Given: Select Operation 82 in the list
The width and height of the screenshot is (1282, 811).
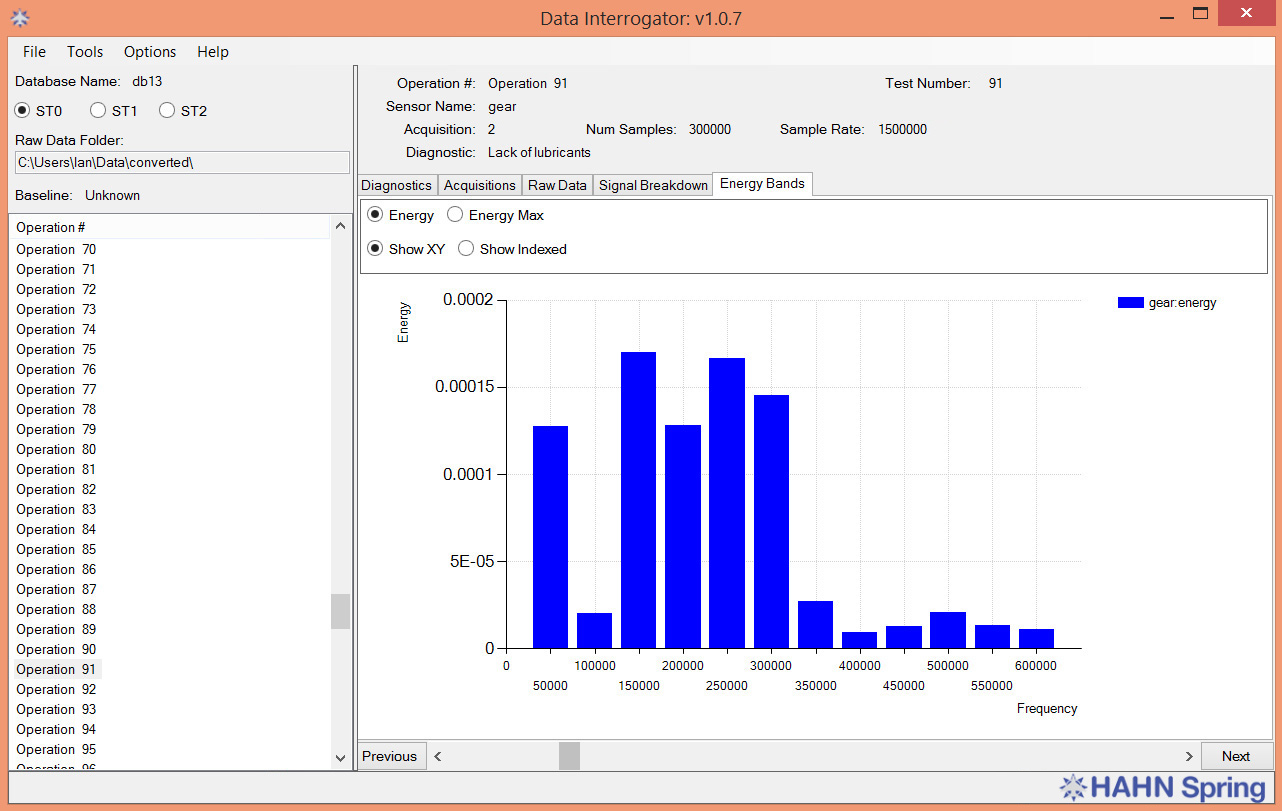Looking at the screenshot, I should (56, 489).
